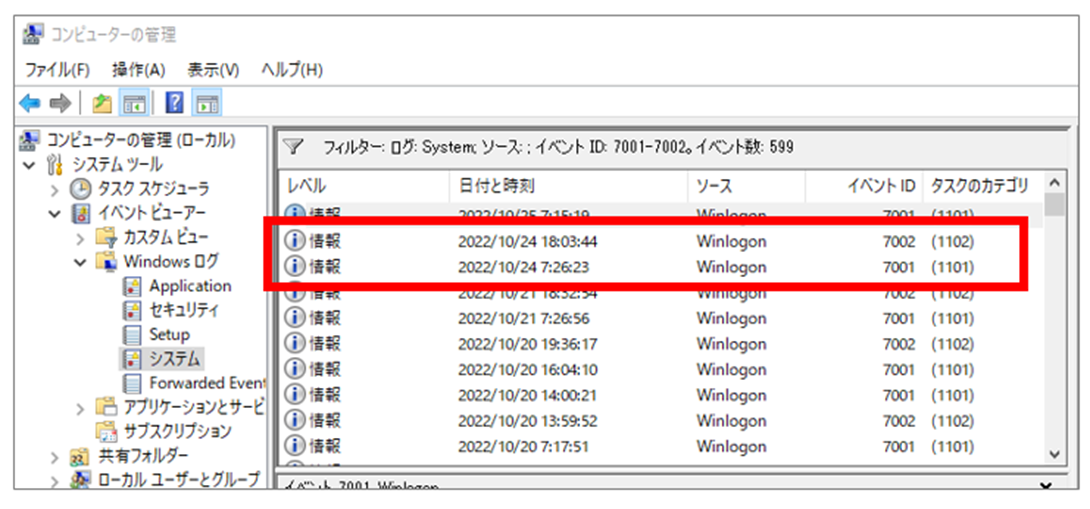
Task: Click the event list scrollbar down arrow
Action: 1055,454
